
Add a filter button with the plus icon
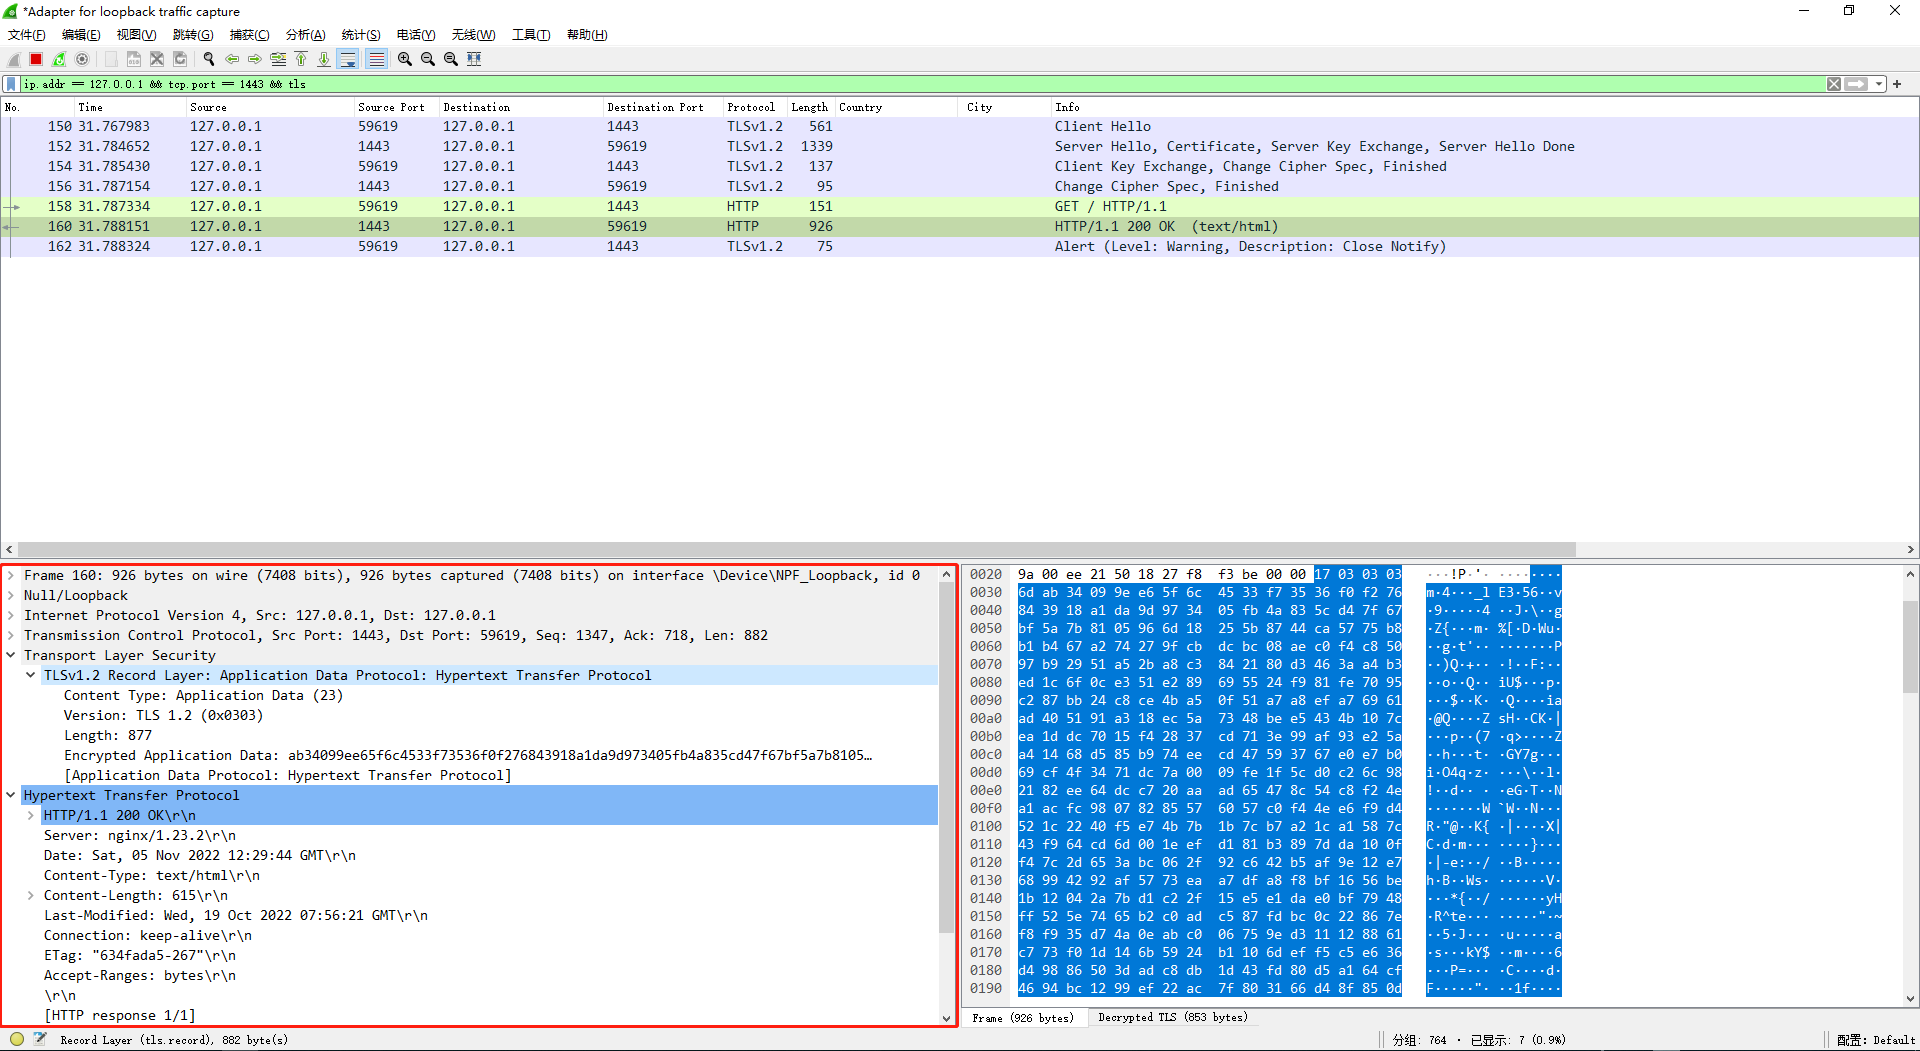click(1897, 84)
